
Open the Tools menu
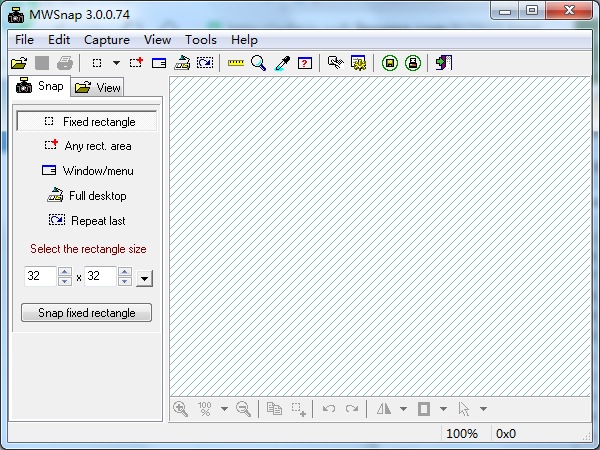coord(201,40)
